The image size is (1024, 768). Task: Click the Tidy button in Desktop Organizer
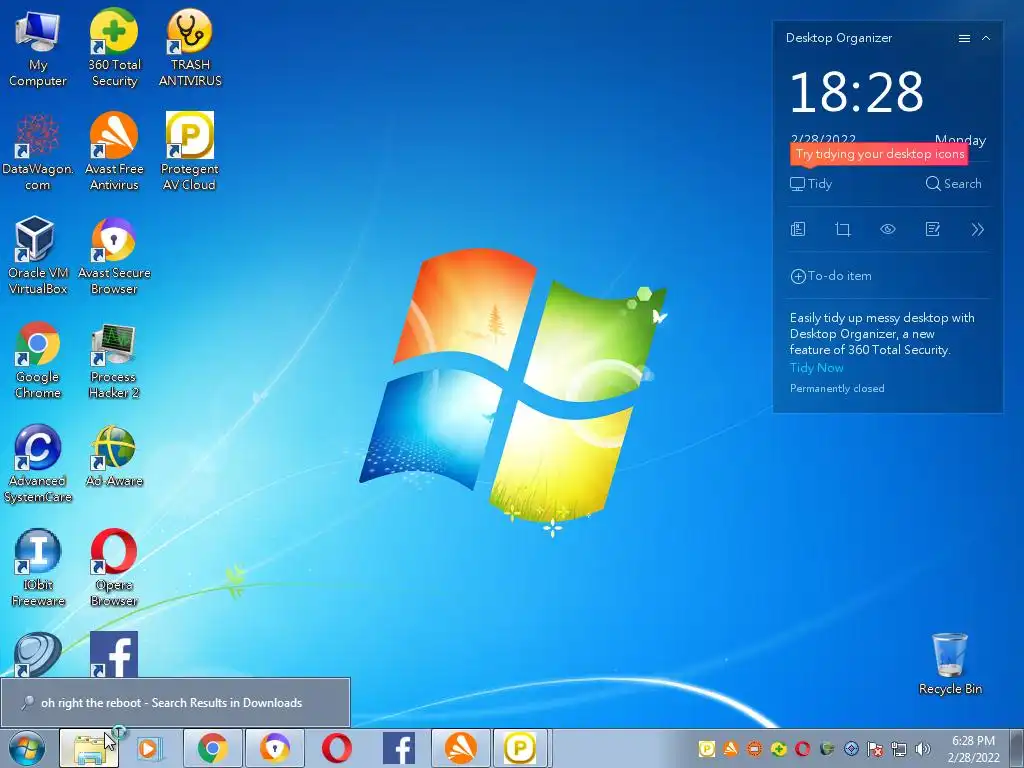coord(811,184)
